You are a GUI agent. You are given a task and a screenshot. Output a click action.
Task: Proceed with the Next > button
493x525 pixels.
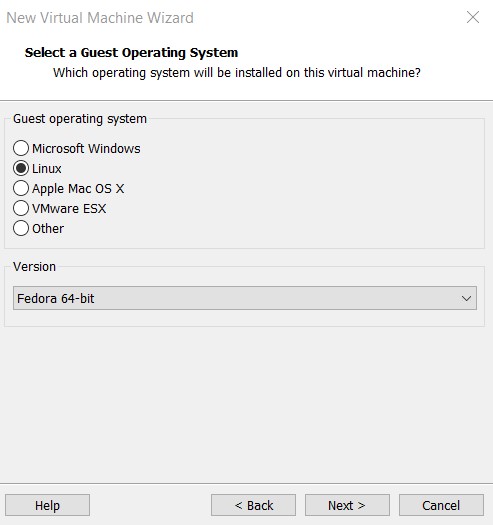[347, 505]
